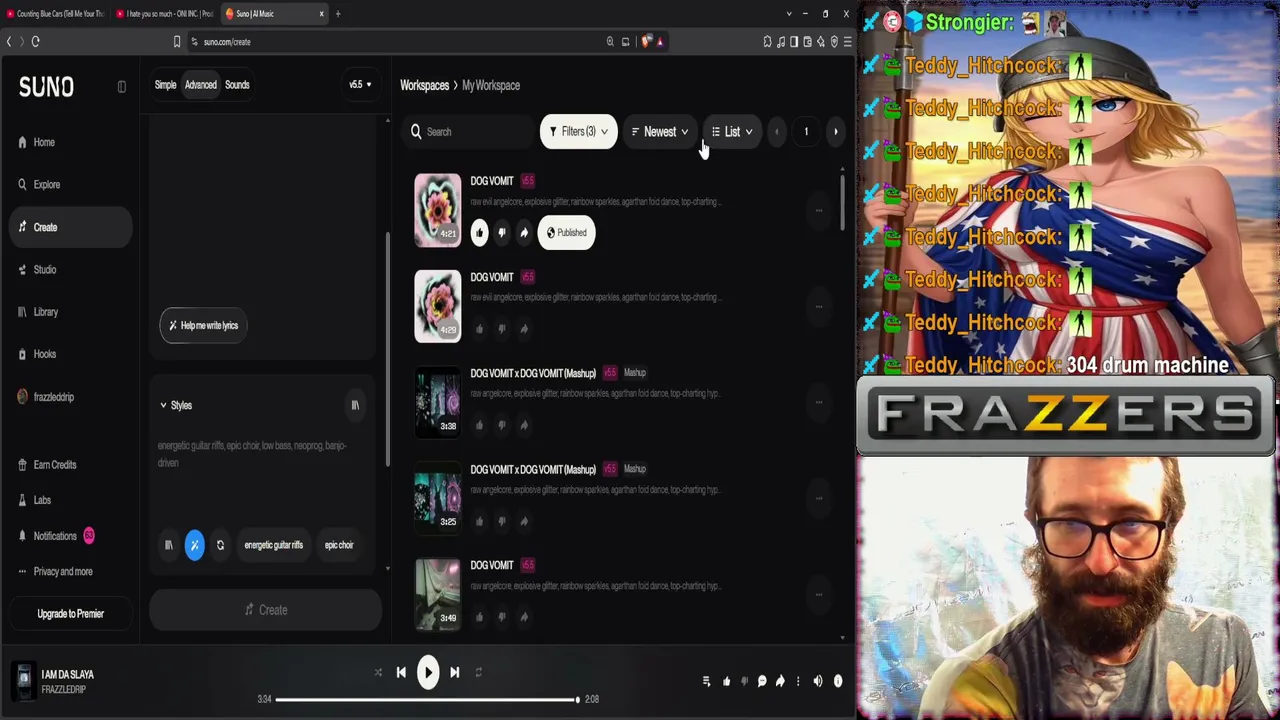Screen dimensions: 1280x720
Task: Open a new browser tab
Action: click(x=338, y=14)
